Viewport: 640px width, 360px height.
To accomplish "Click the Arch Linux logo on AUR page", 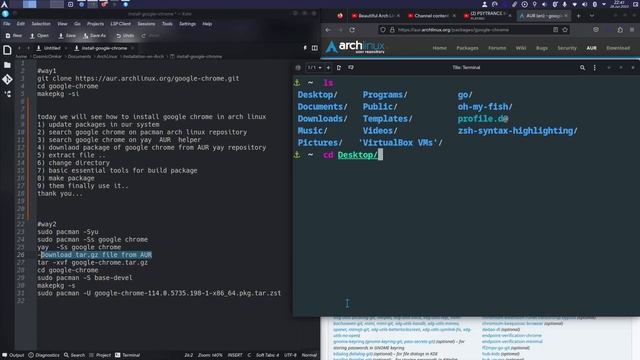I will (x=355, y=47).
